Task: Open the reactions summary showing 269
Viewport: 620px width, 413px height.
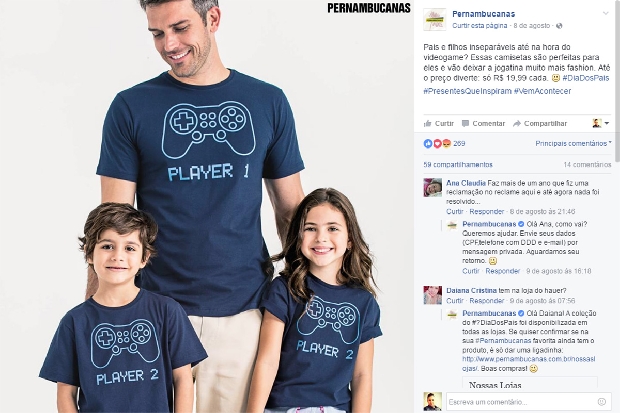Action: click(x=444, y=144)
